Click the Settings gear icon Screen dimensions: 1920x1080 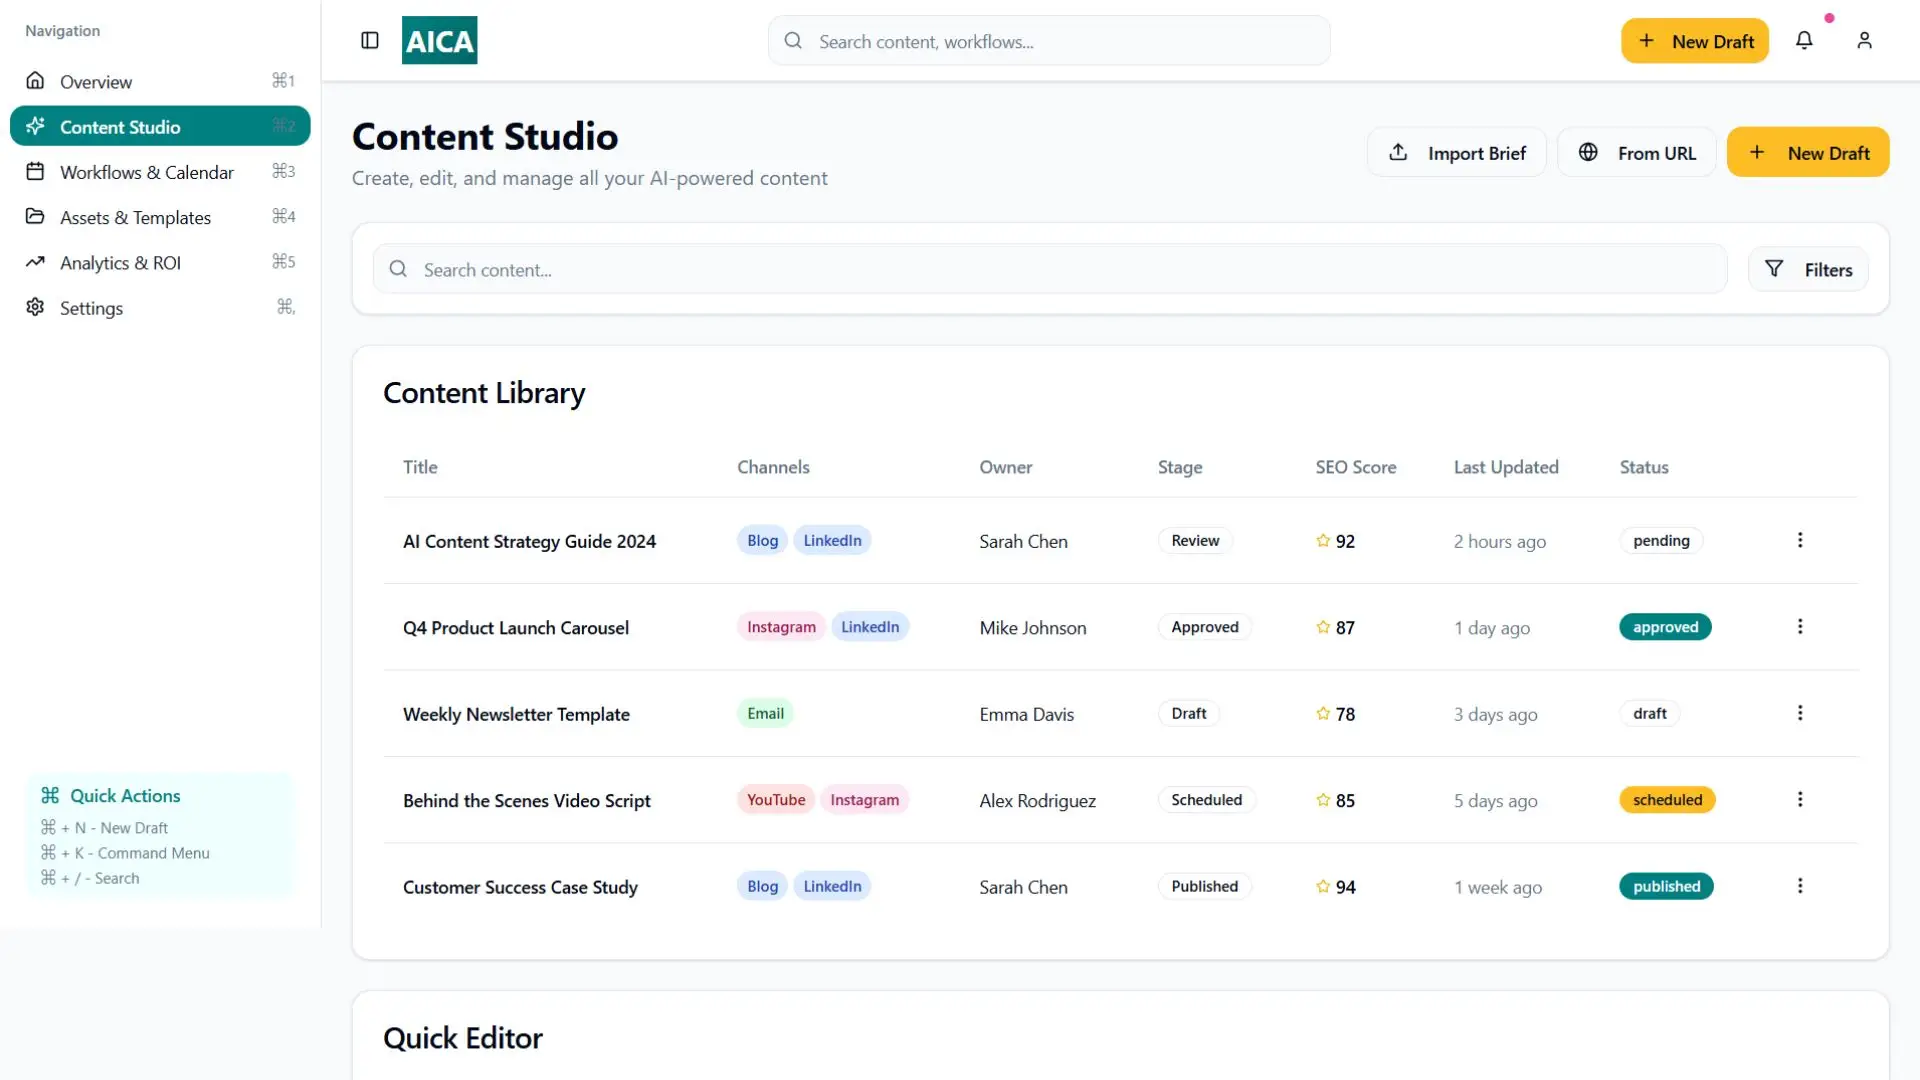coord(35,307)
